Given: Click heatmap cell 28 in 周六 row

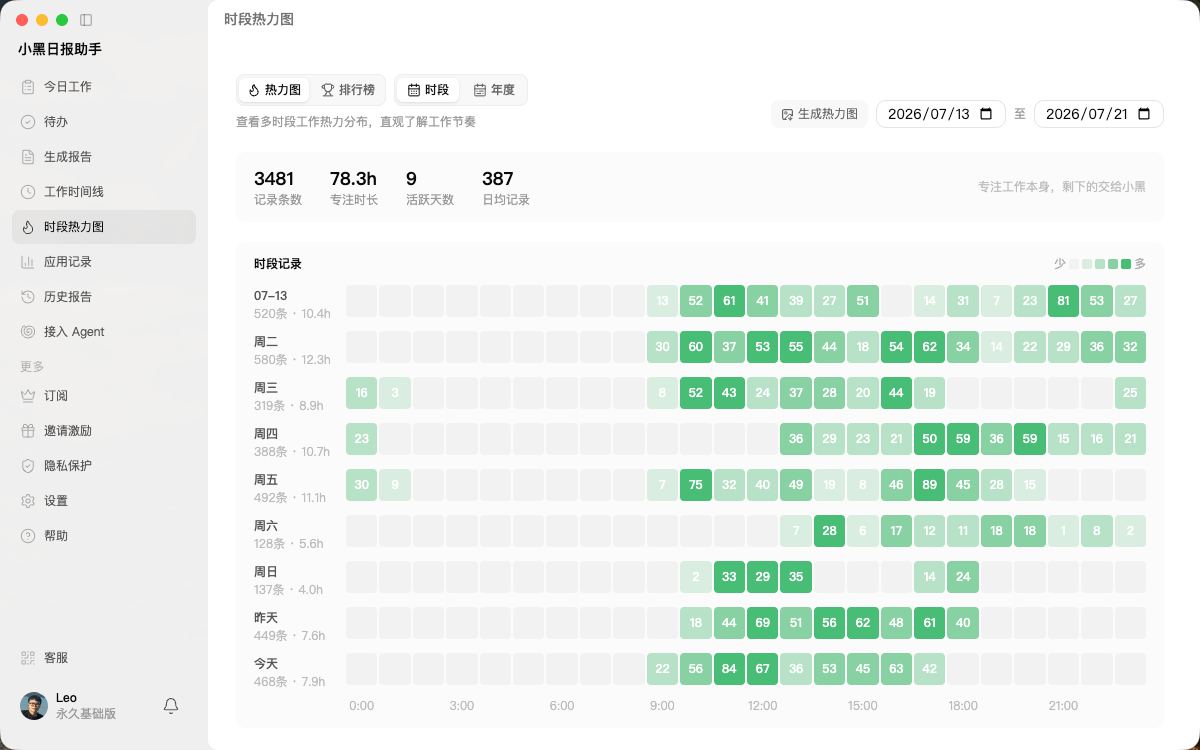Looking at the screenshot, I should point(829,531).
